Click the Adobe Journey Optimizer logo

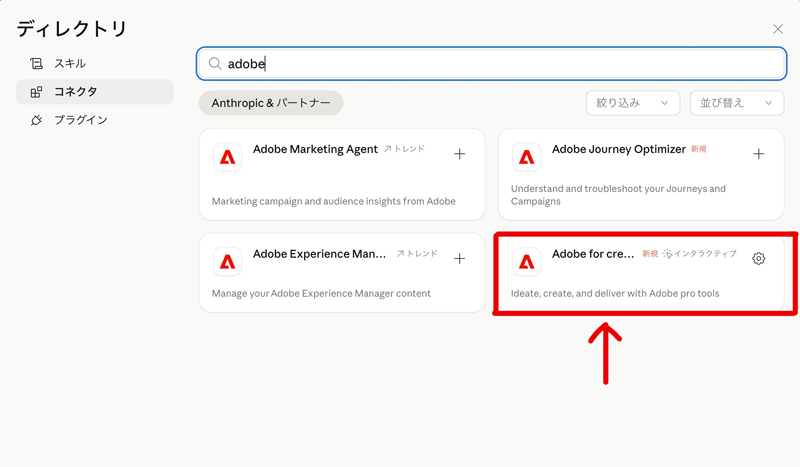tap(527, 157)
